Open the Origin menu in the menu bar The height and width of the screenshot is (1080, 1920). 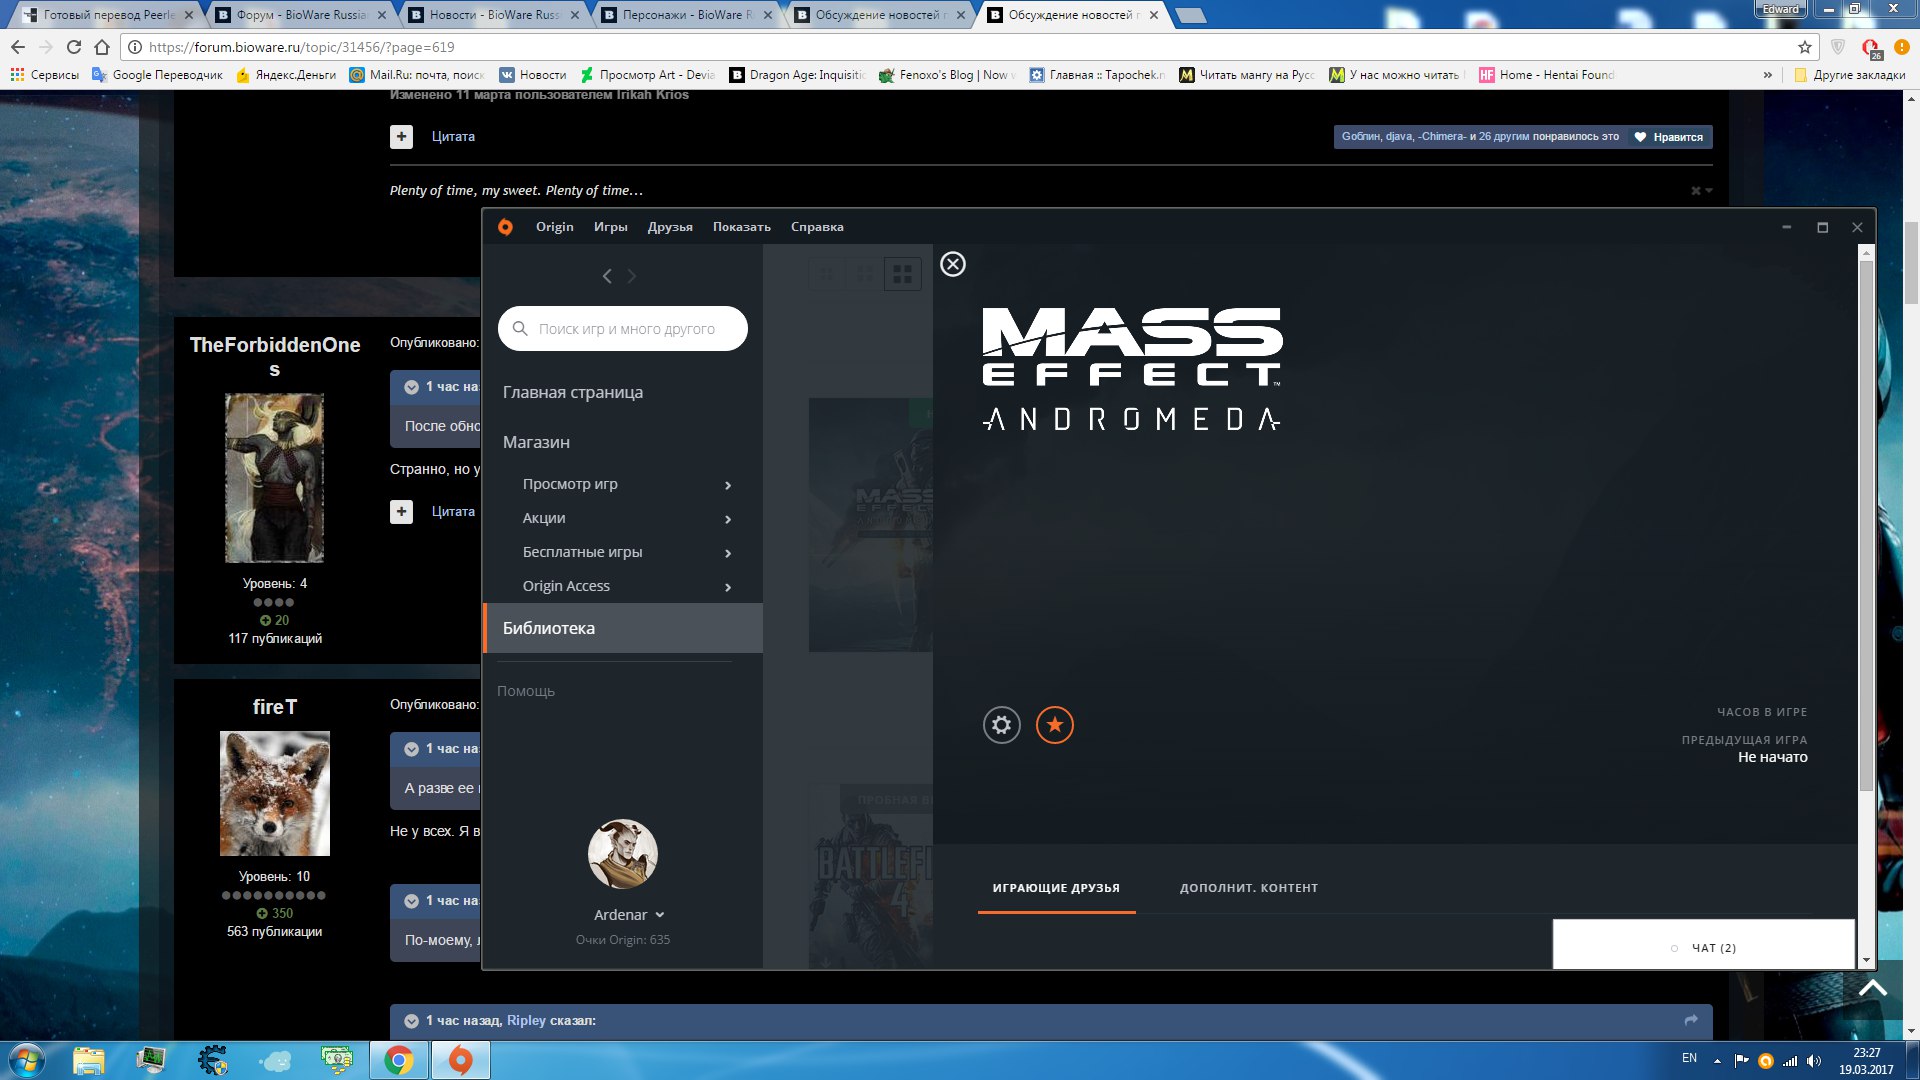pyautogui.click(x=554, y=227)
